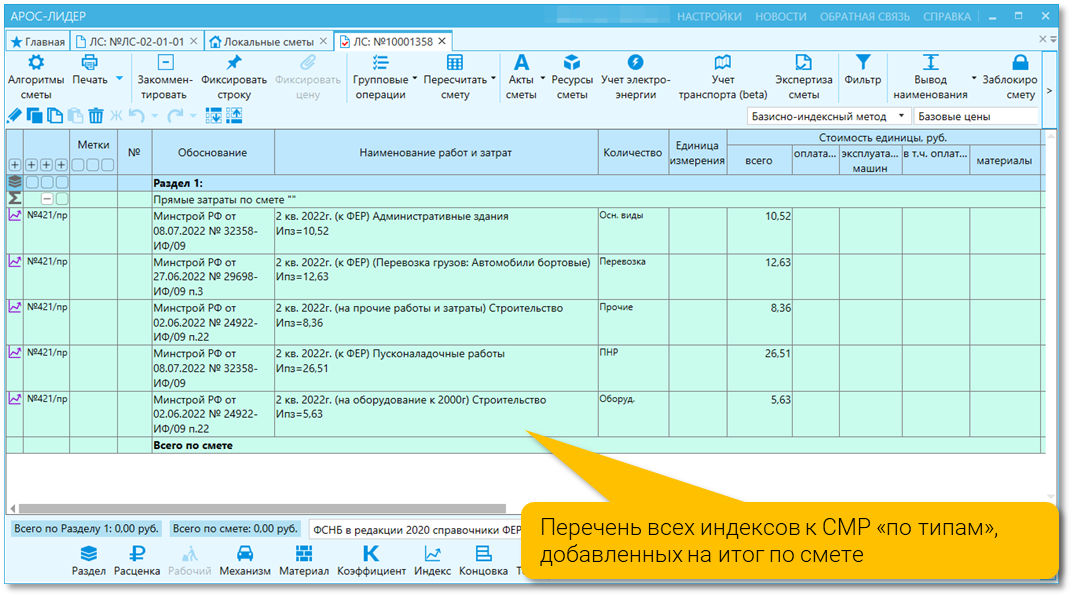
Task: Add Раздел from bottom panel
Action: pyautogui.click(x=89, y=561)
